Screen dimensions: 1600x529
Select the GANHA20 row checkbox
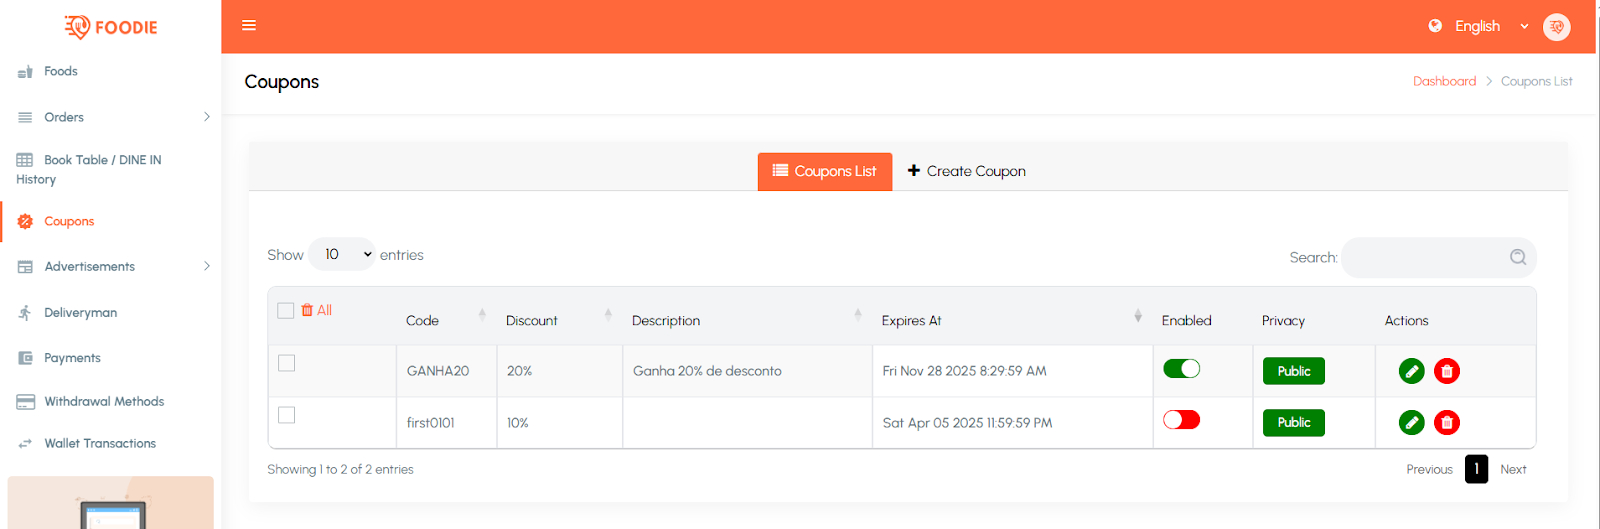coord(287,363)
